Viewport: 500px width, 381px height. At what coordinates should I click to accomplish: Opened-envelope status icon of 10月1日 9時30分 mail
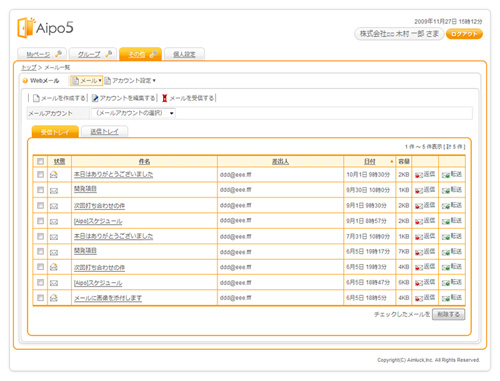54,174
